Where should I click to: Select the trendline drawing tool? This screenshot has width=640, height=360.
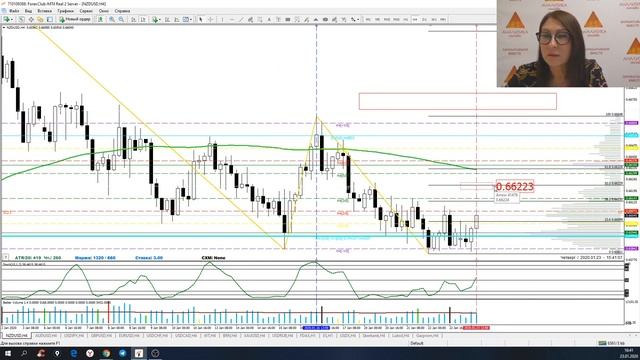[x=241, y=19]
